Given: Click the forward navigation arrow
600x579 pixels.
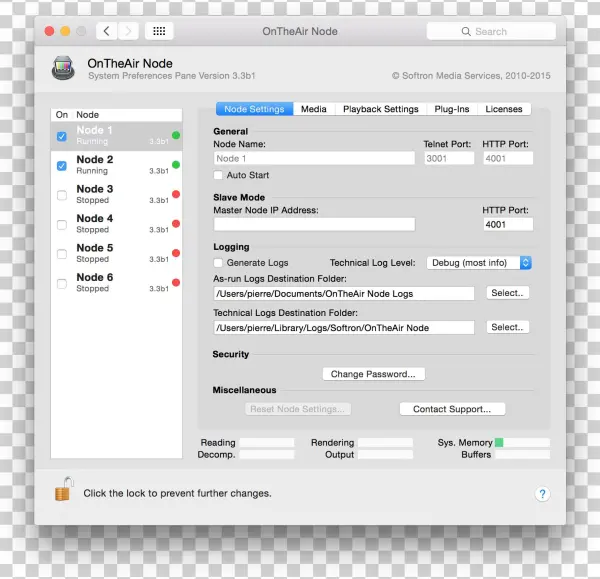Looking at the screenshot, I should [128, 31].
